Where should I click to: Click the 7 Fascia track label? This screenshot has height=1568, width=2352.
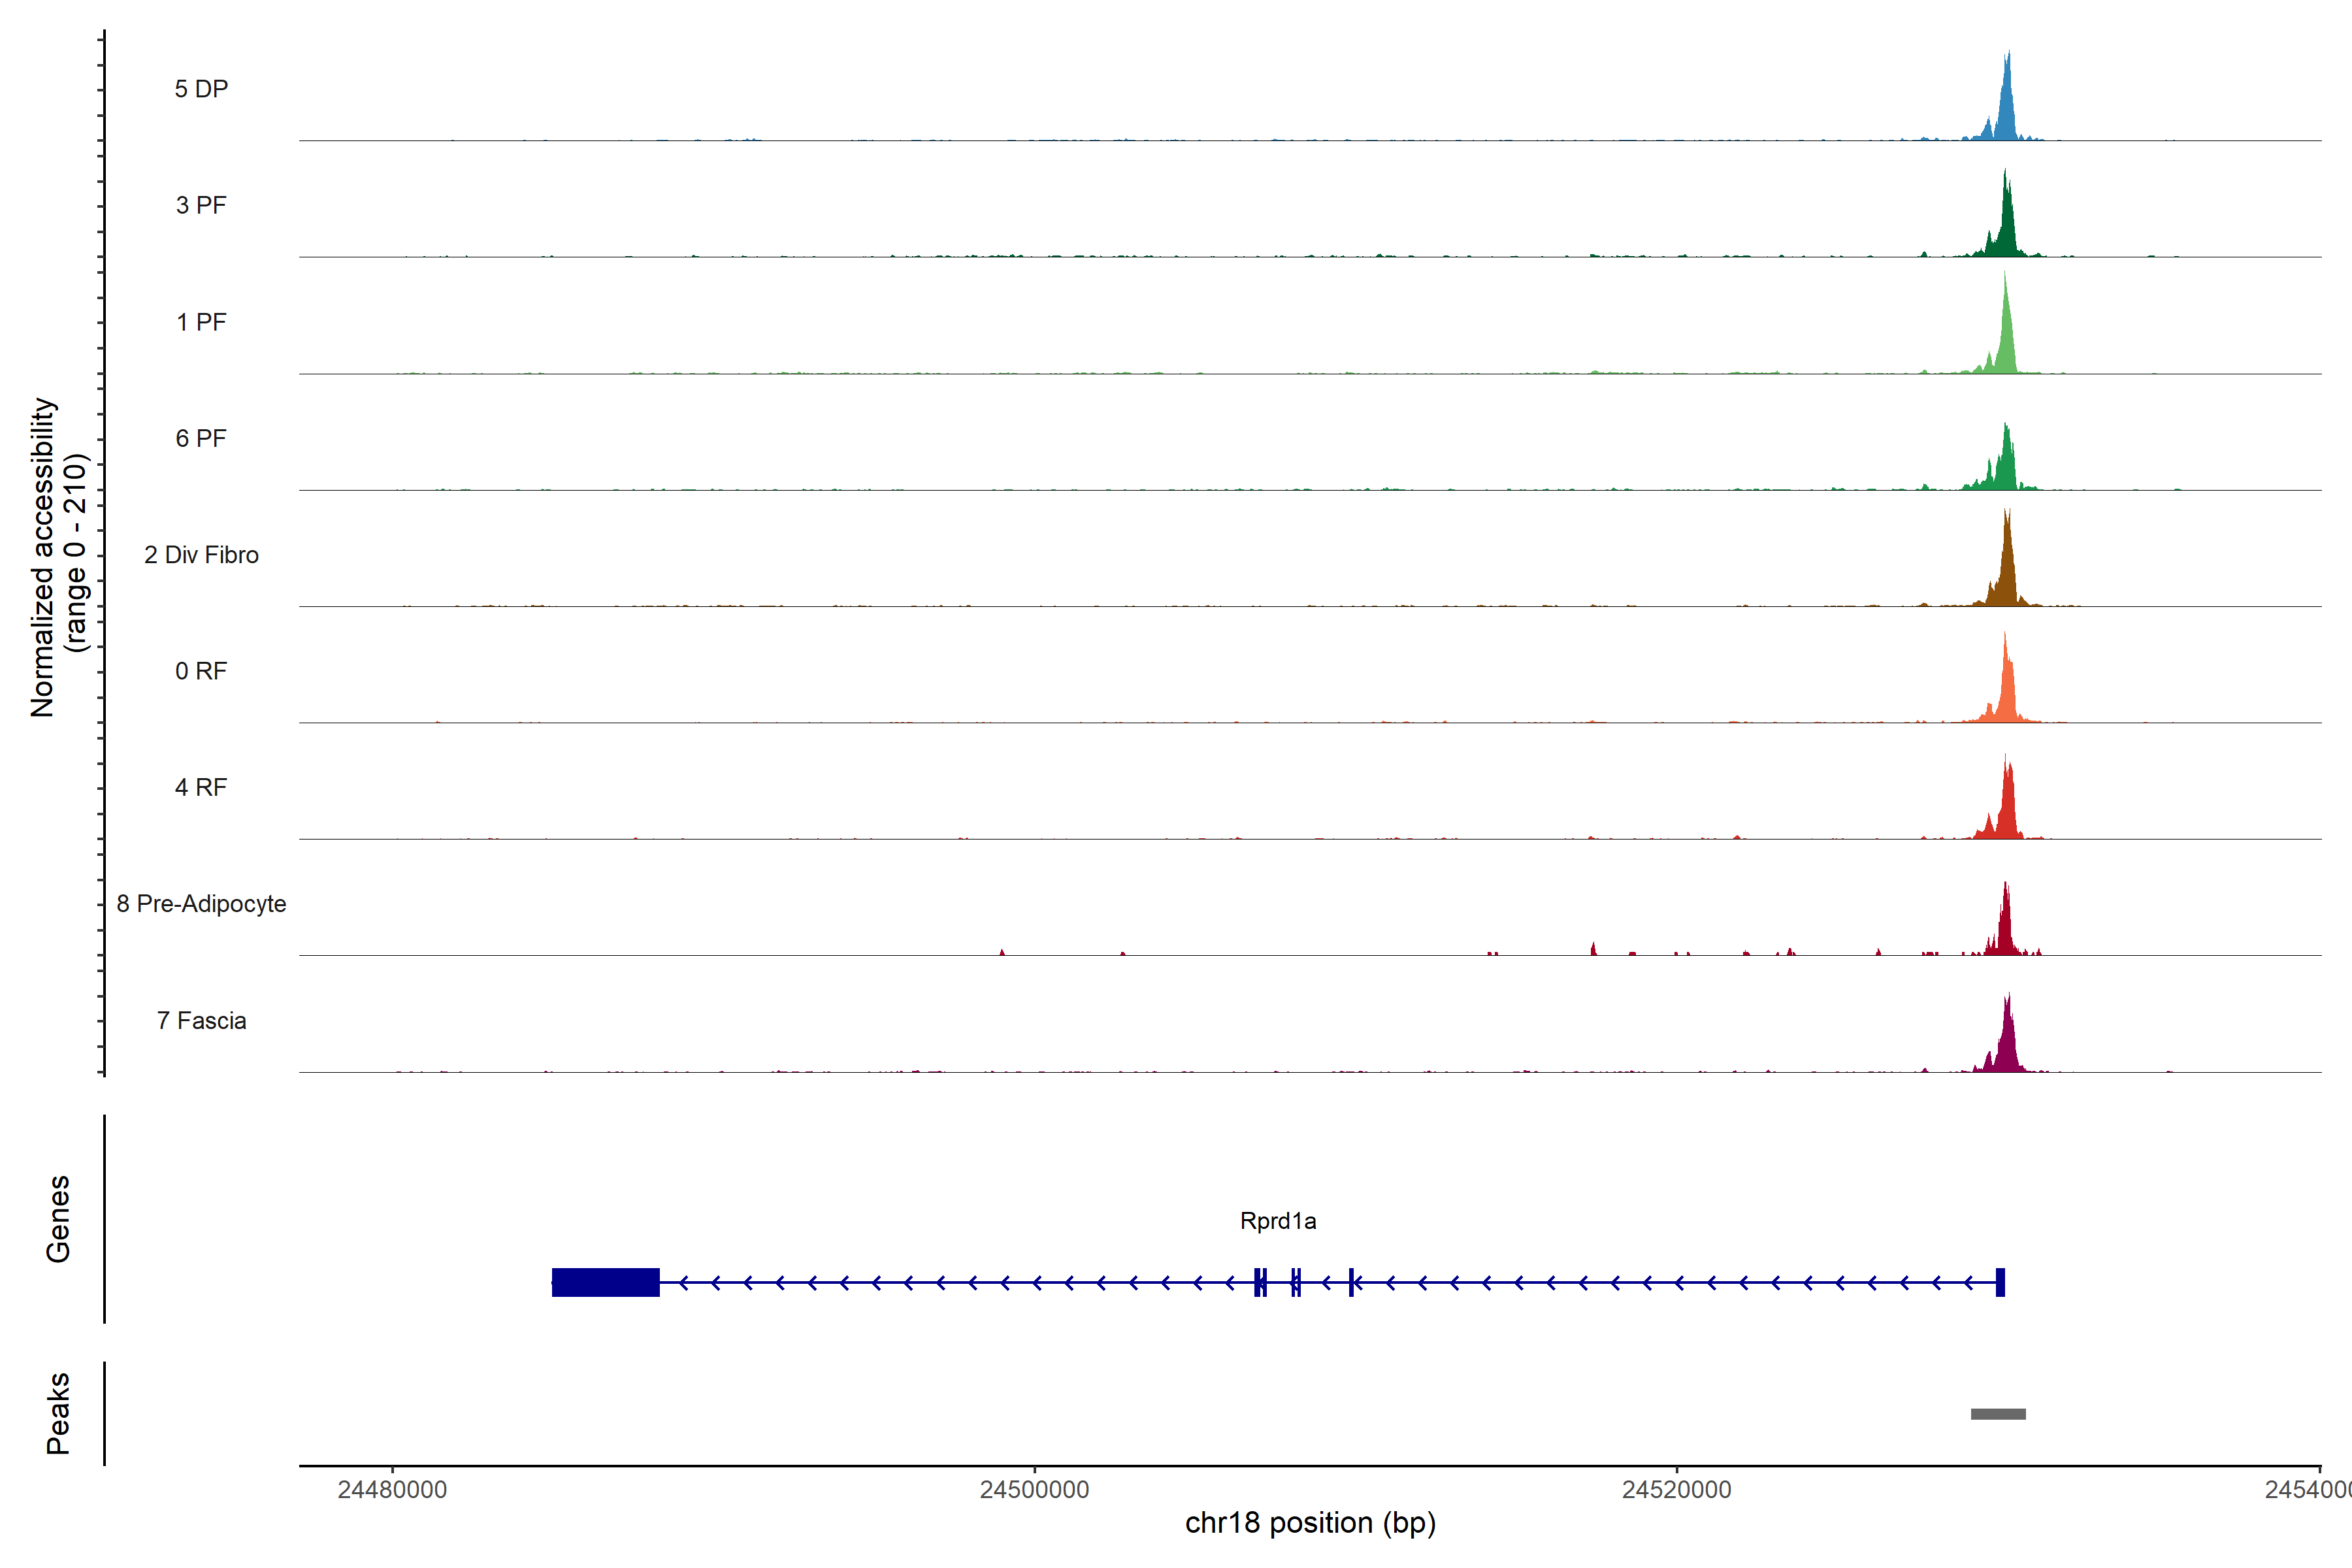[x=201, y=1021]
